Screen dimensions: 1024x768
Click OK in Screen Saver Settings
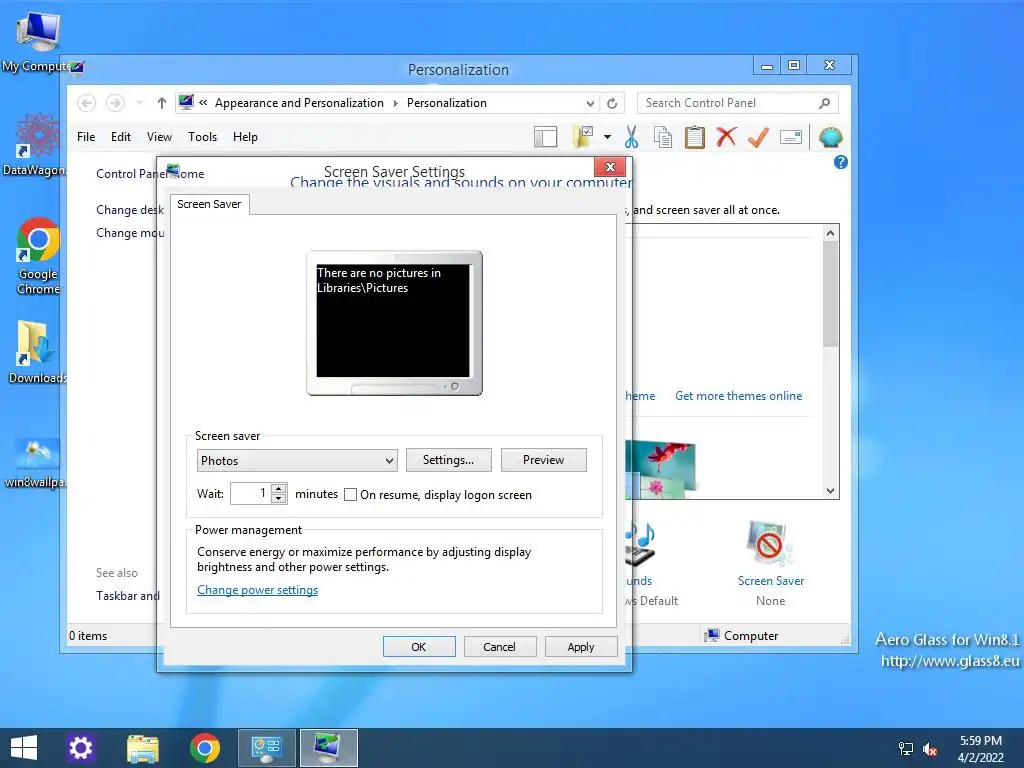[419, 647]
